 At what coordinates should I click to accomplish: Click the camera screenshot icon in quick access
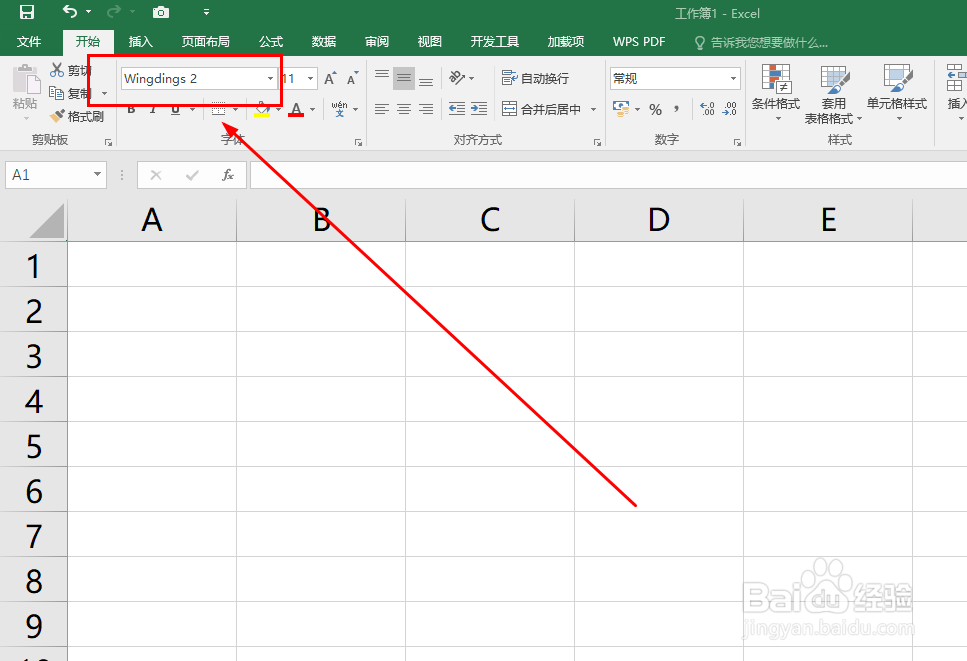(160, 12)
